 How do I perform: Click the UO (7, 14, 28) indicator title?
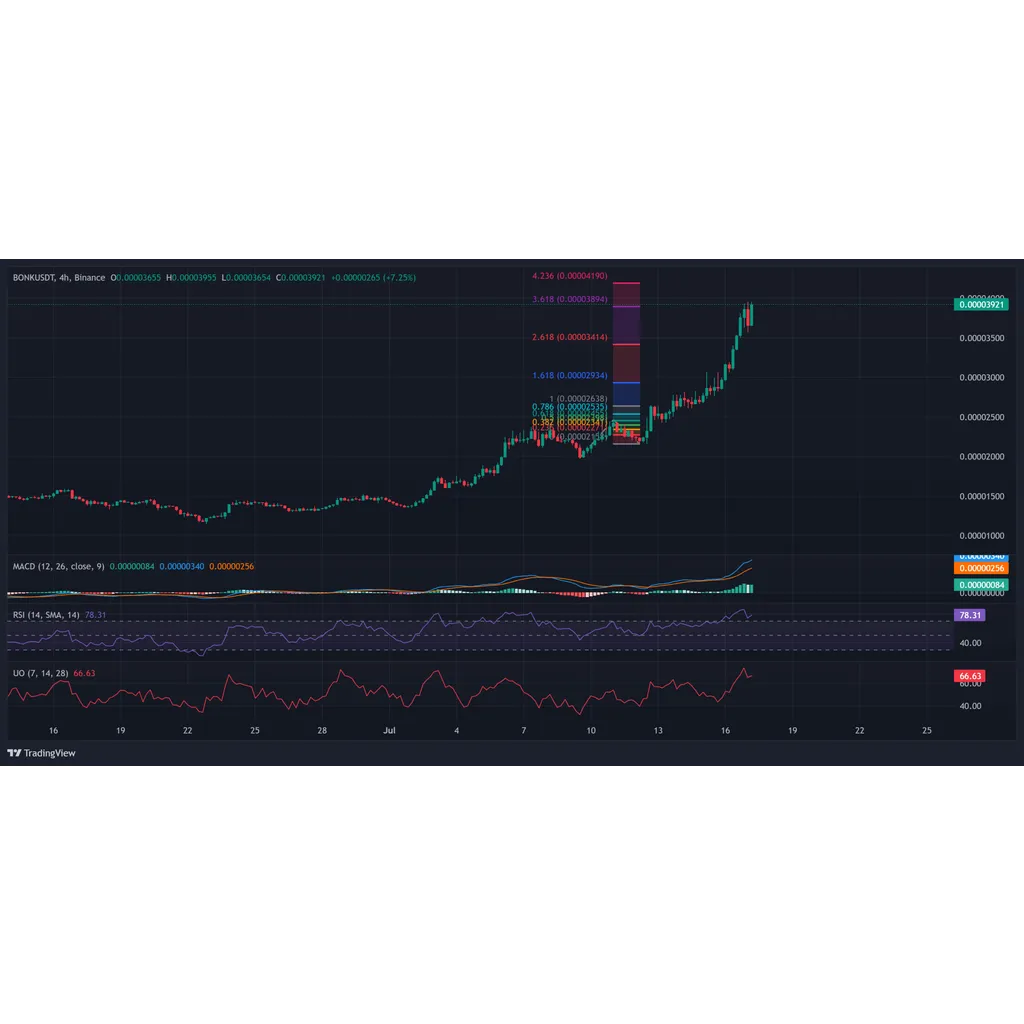point(40,673)
